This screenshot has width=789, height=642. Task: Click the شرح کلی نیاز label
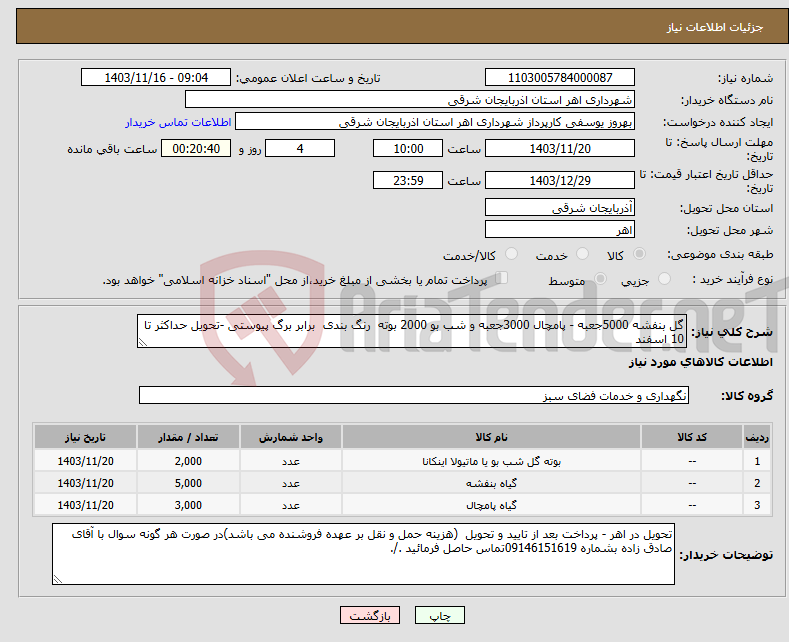click(732, 332)
